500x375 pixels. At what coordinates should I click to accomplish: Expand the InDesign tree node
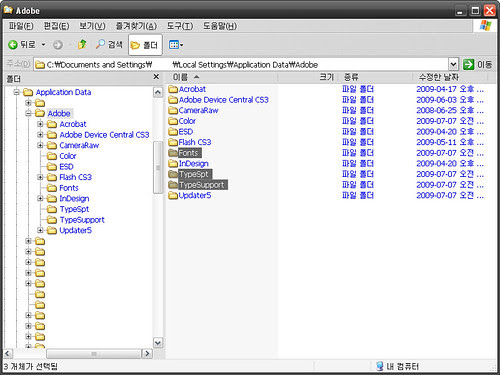coord(40,198)
